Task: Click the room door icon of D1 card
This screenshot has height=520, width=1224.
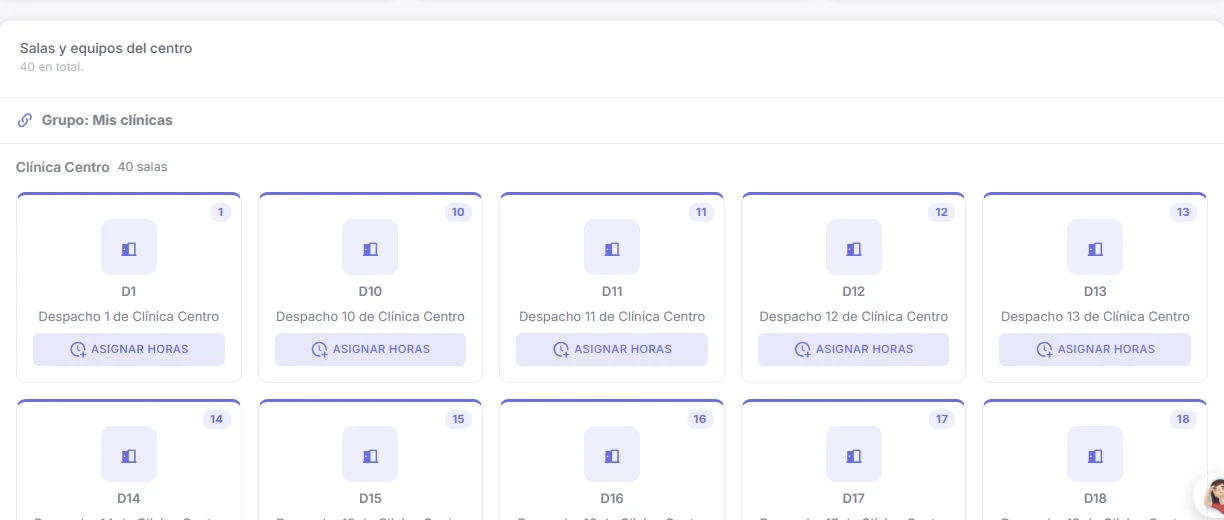Action: [129, 247]
